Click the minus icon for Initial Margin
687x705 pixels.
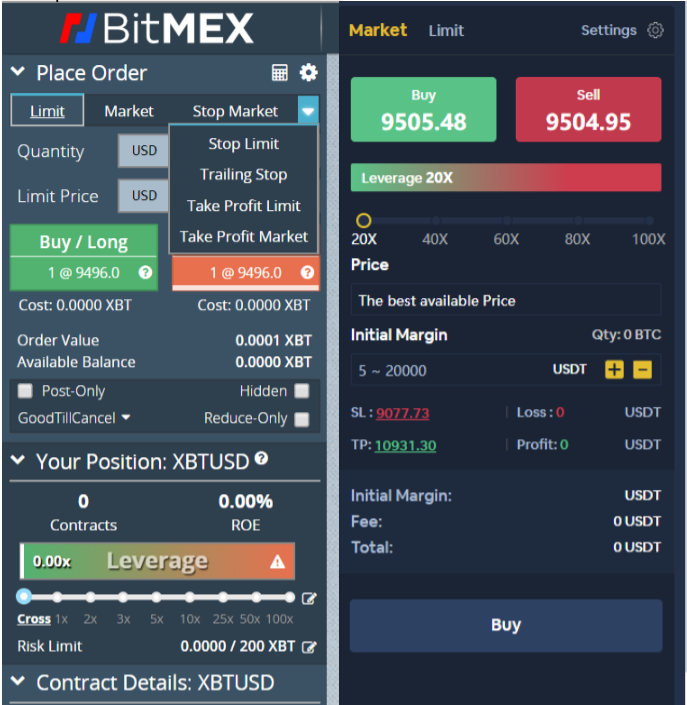pyautogui.click(x=642, y=370)
